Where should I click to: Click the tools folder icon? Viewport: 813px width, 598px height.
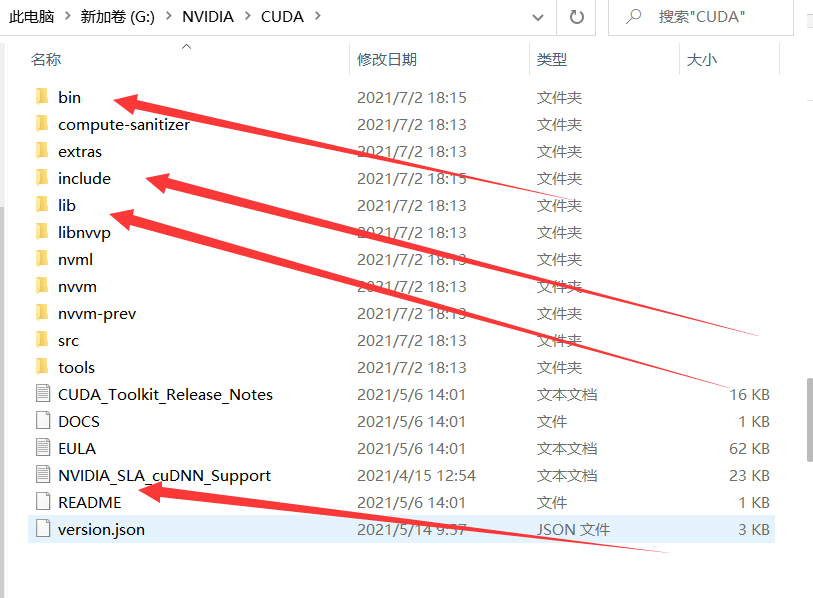tap(43, 366)
